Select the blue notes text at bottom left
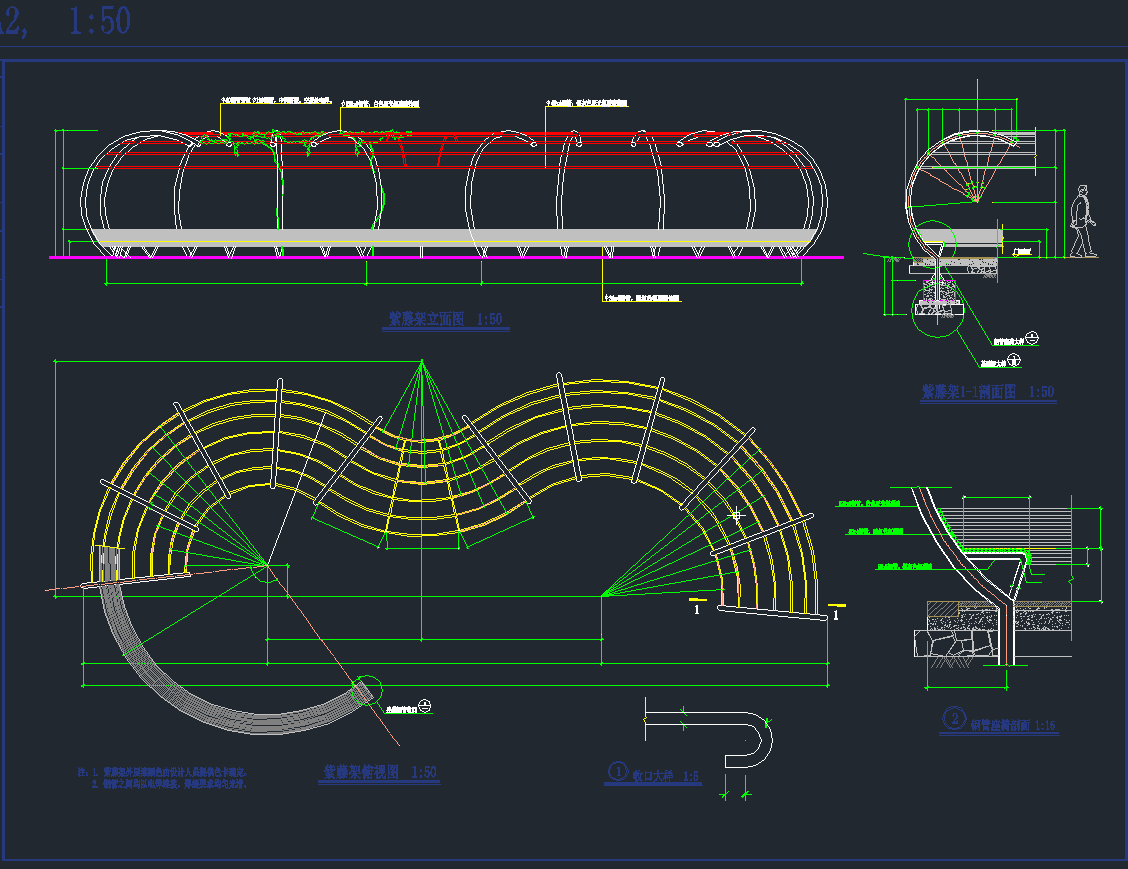This screenshot has height=869, width=1128. tap(163, 779)
